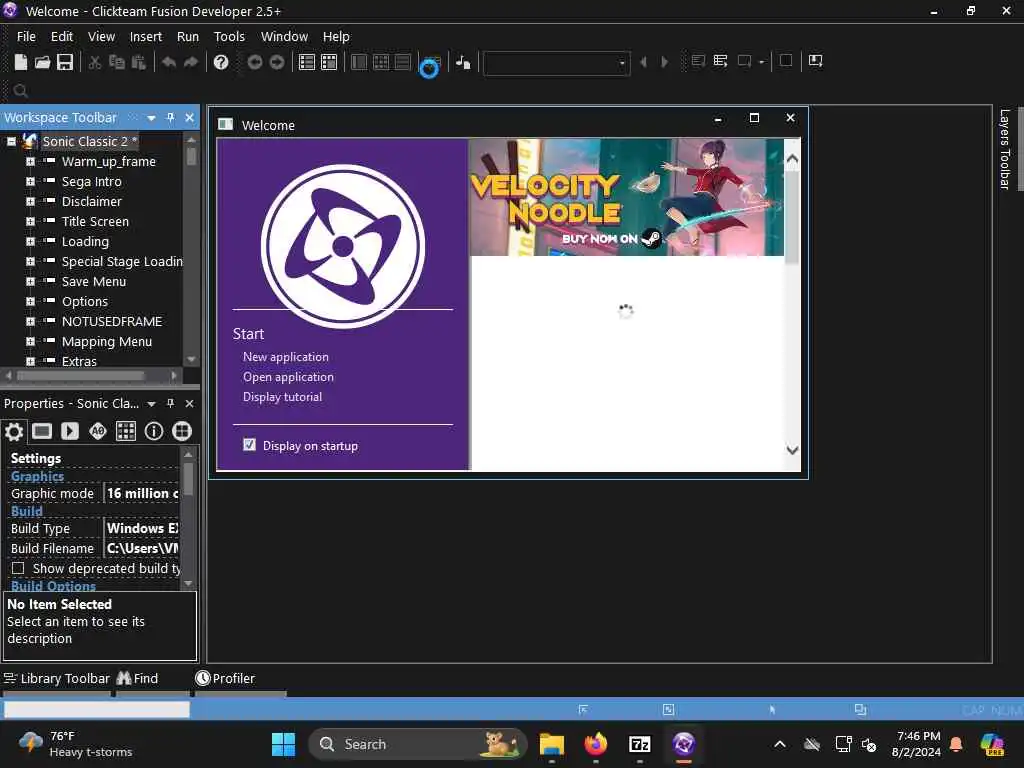
Task: Click the Copy toolbar icon
Action: tap(117, 62)
